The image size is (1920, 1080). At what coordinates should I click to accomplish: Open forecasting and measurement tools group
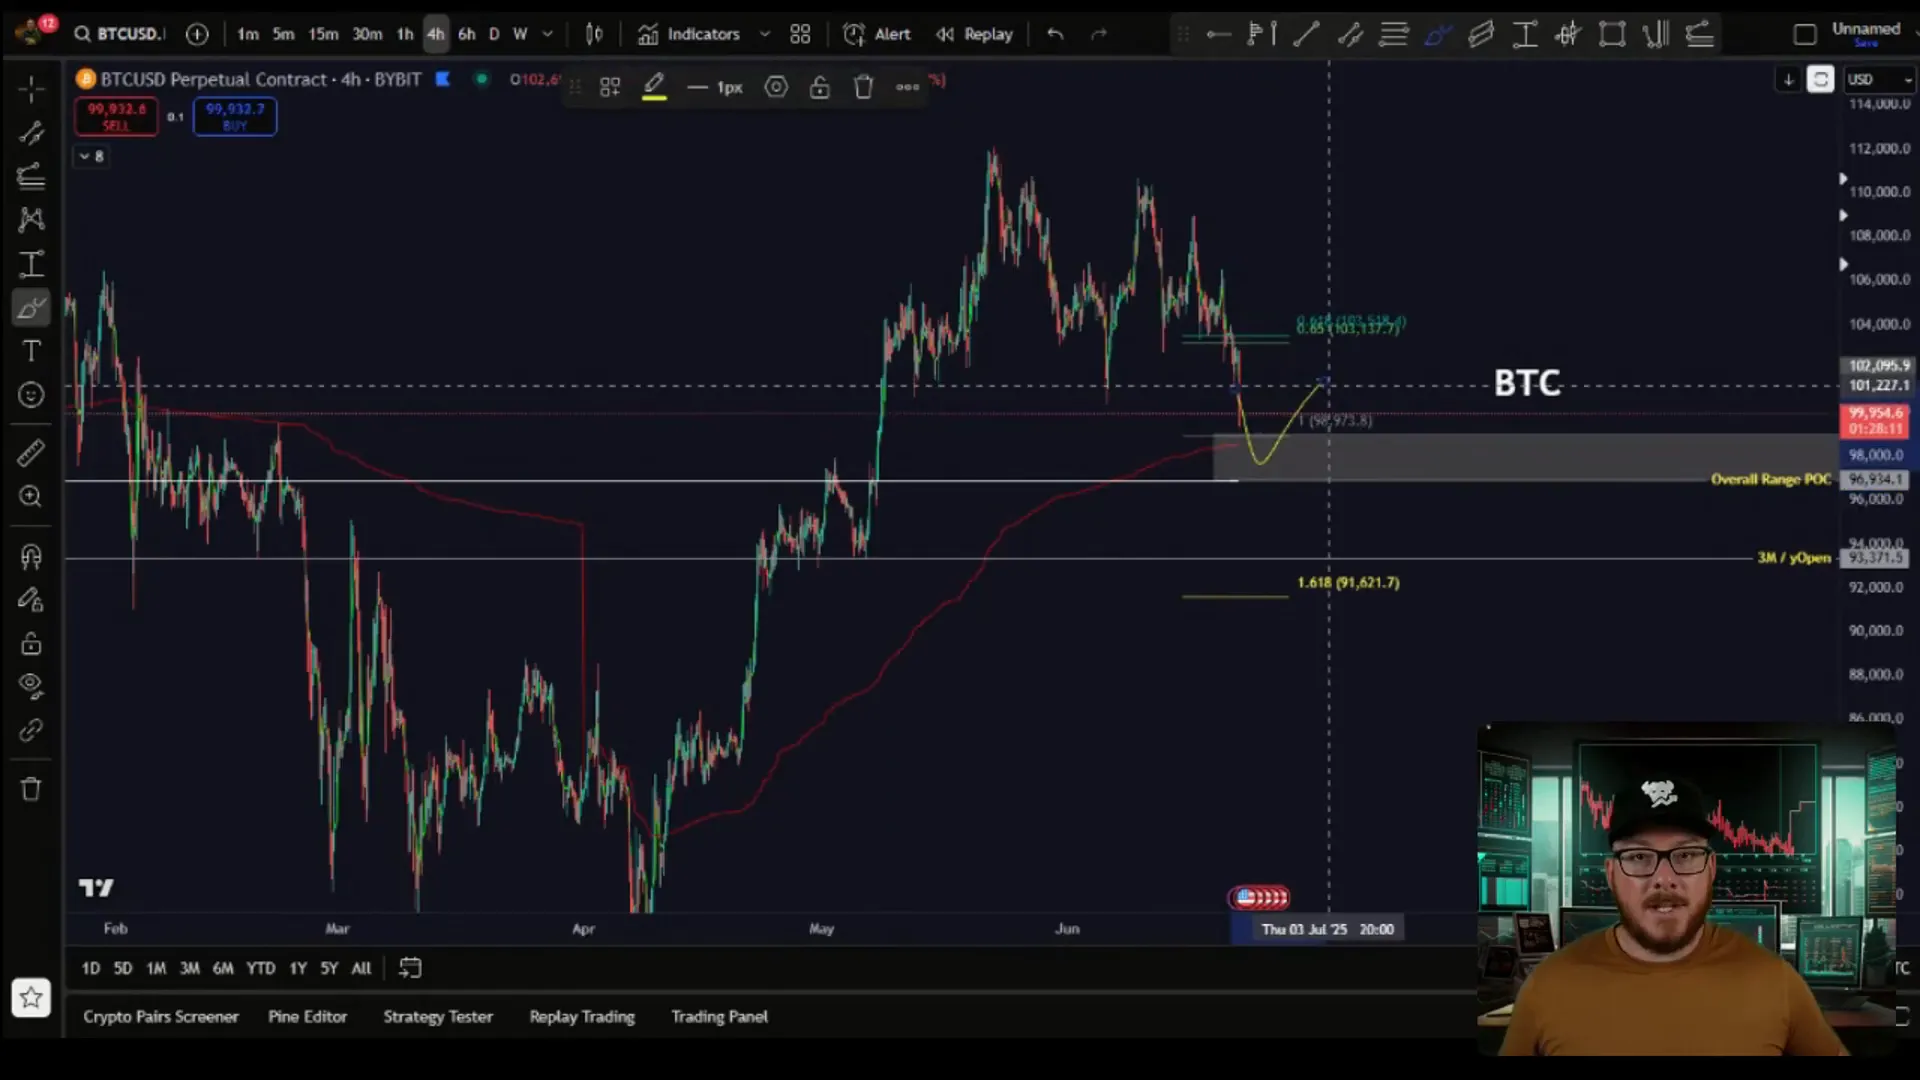pyautogui.click(x=31, y=264)
